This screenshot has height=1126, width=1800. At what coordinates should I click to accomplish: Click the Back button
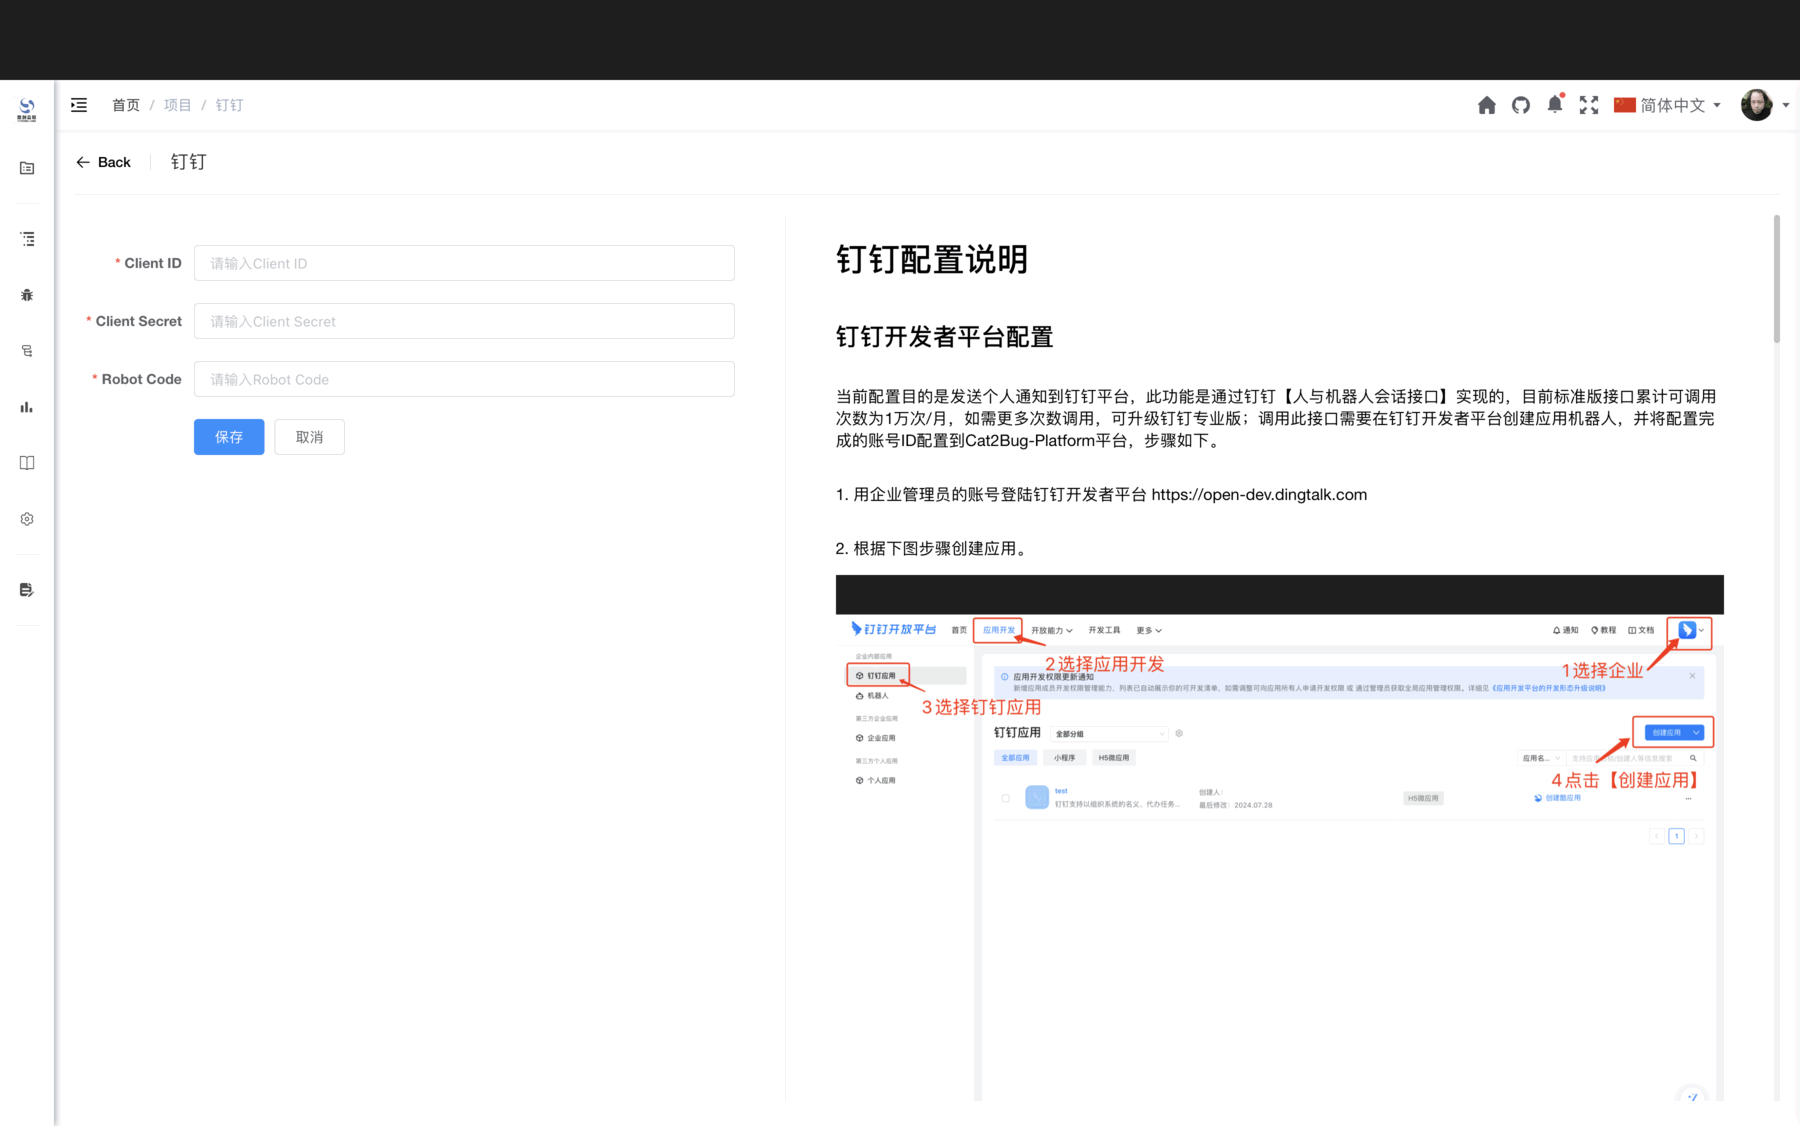pyautogui.click(x=104, y=162)
